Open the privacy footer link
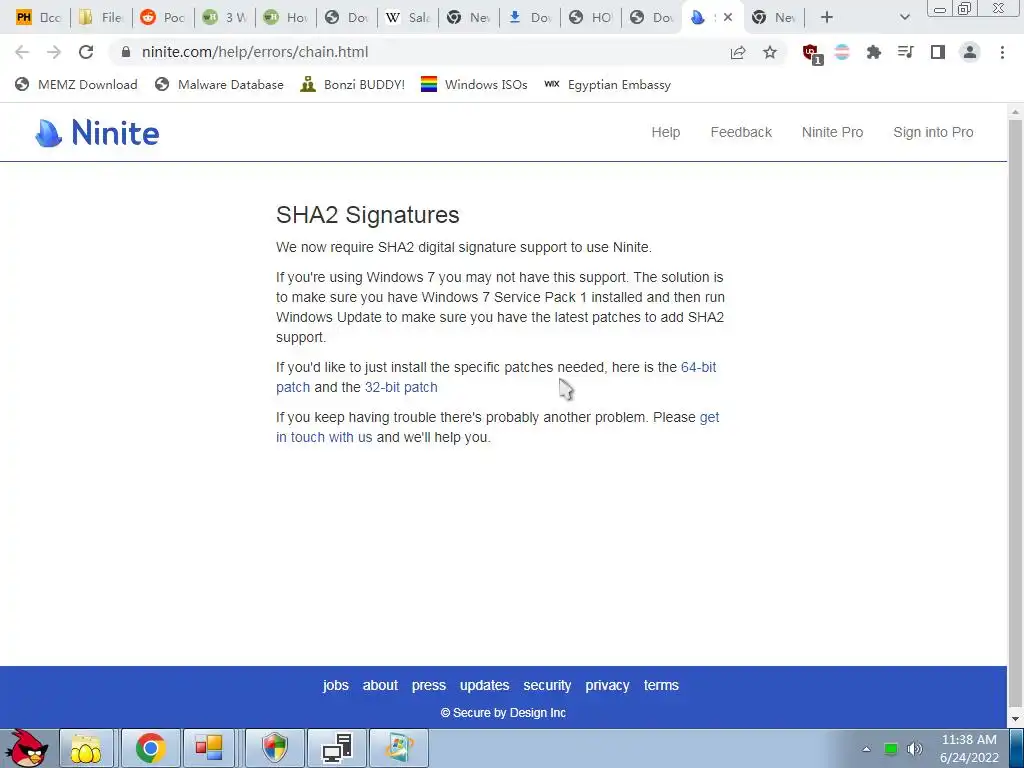The width and height of the screenshot is (1024, 768). pos(607,685)
